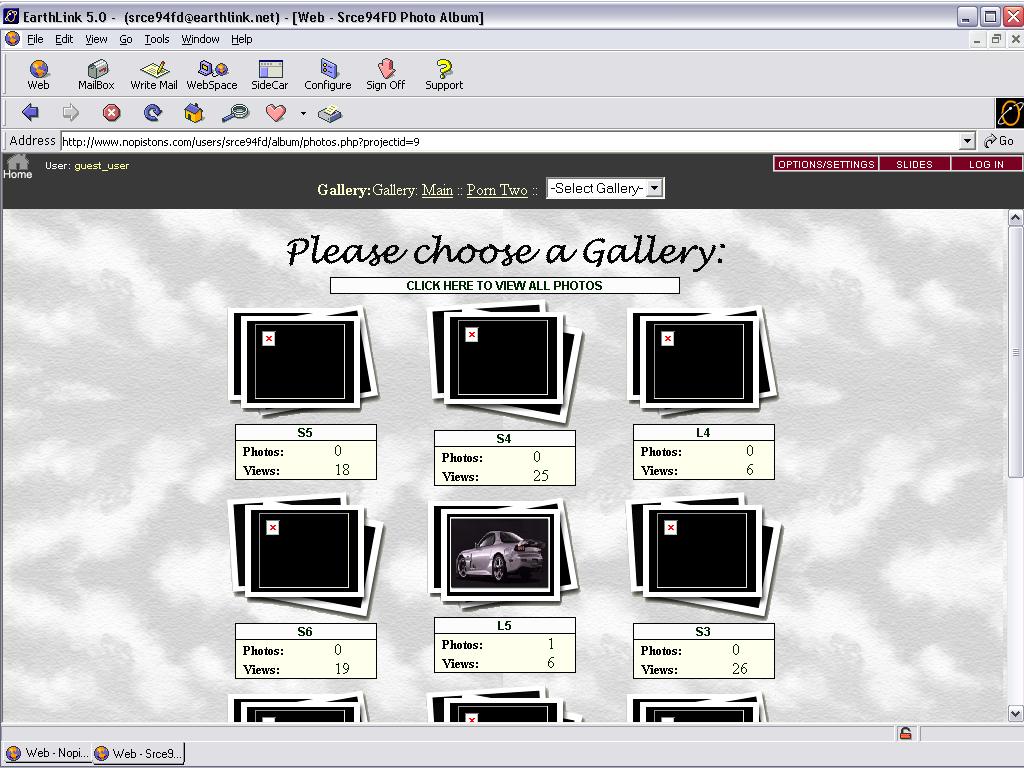Viewport: 1024px width, 768px height.
Task: Open the Select Gallery dropdown
Action: point(604,188)
